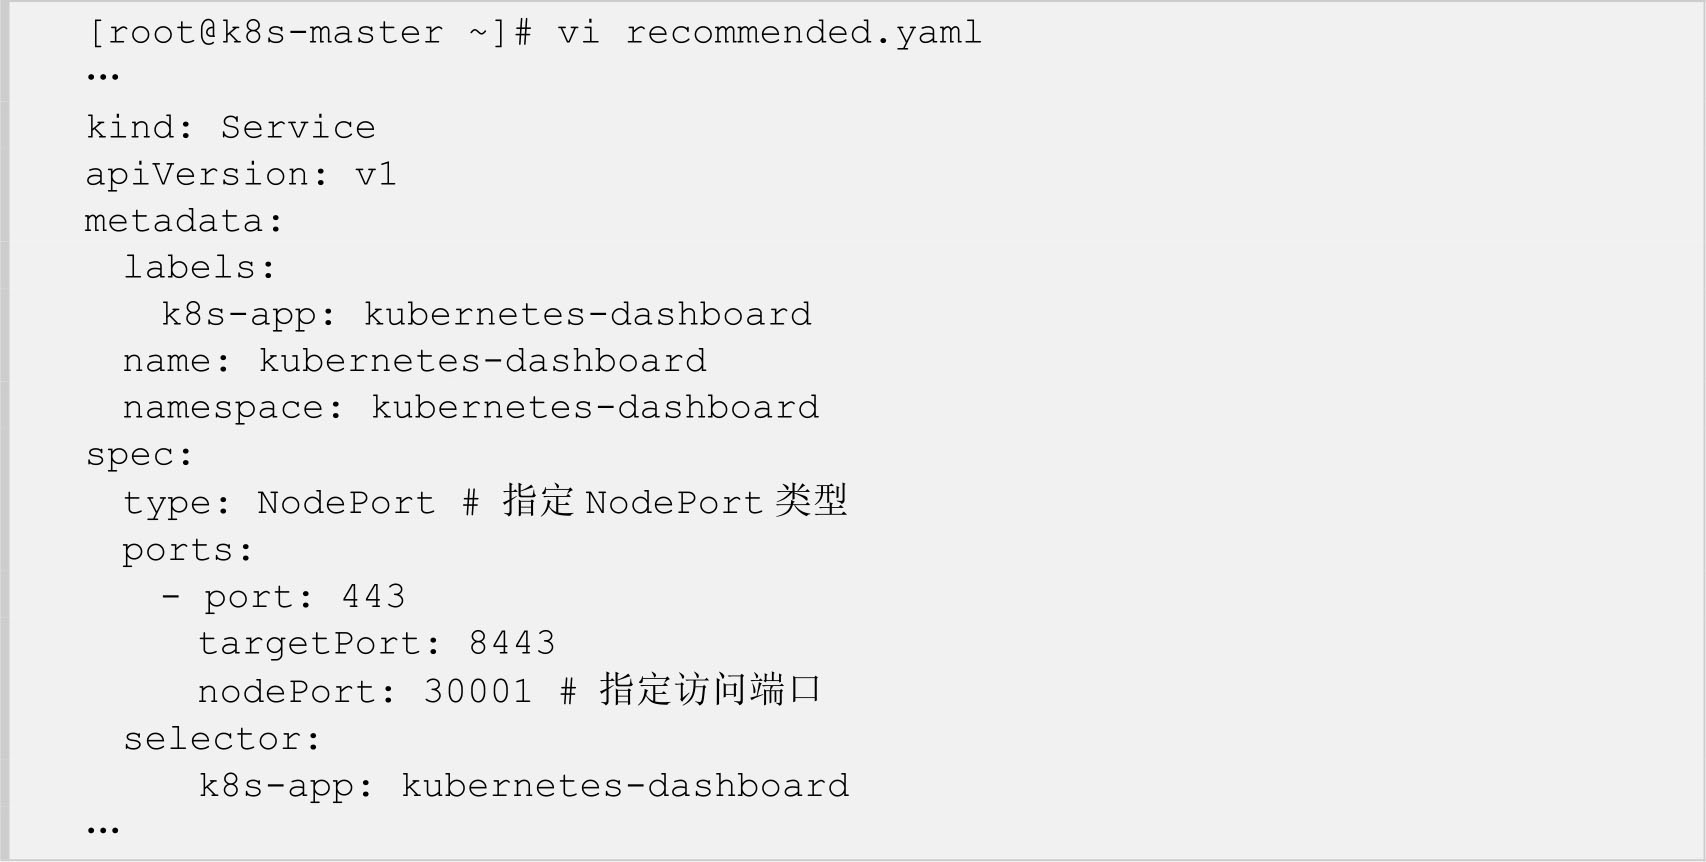Click the '- port: 443' line
The width and height of the screenshot is (1706, 862).
pyautogui.click(x=283, y=597)
